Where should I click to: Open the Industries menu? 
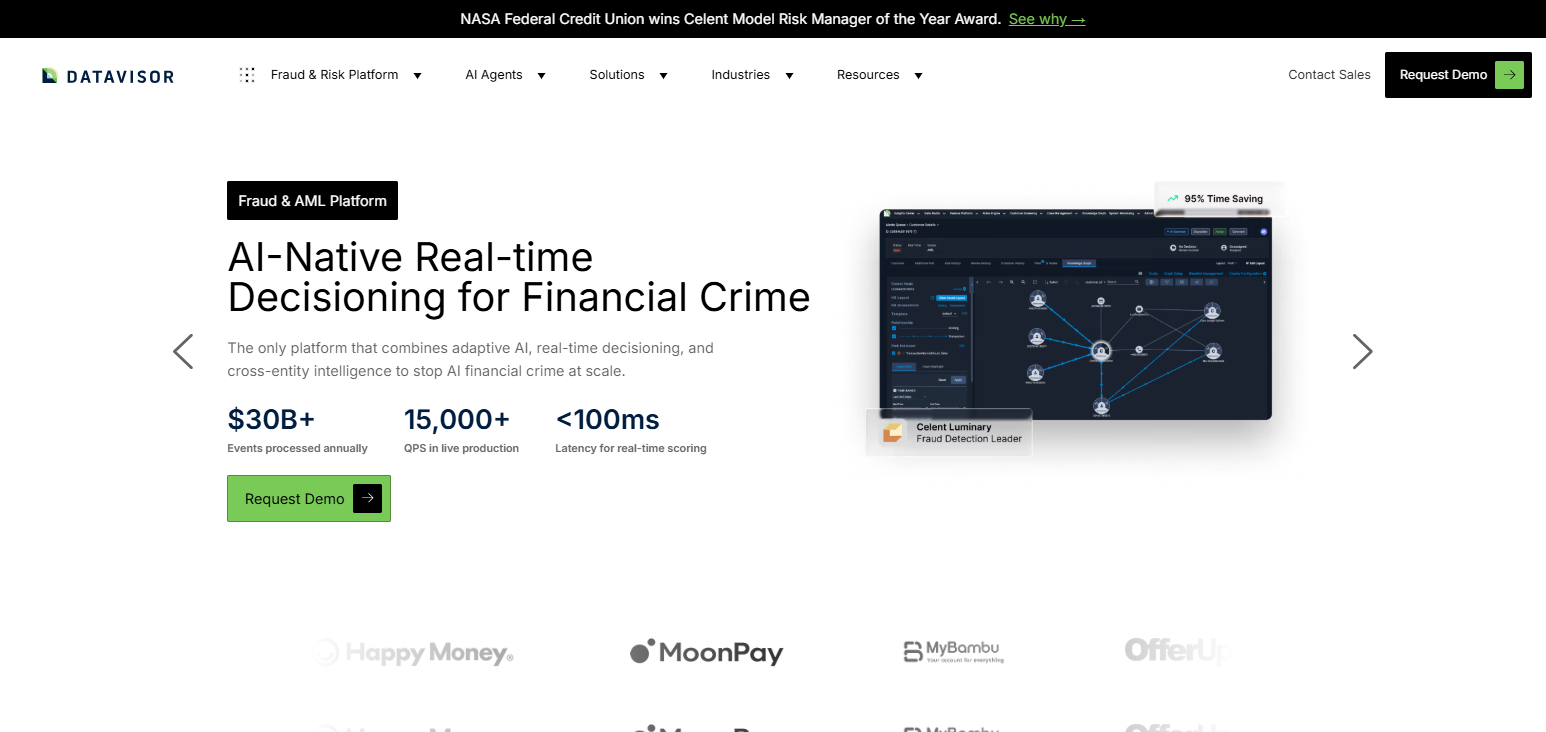coord(752,75)
